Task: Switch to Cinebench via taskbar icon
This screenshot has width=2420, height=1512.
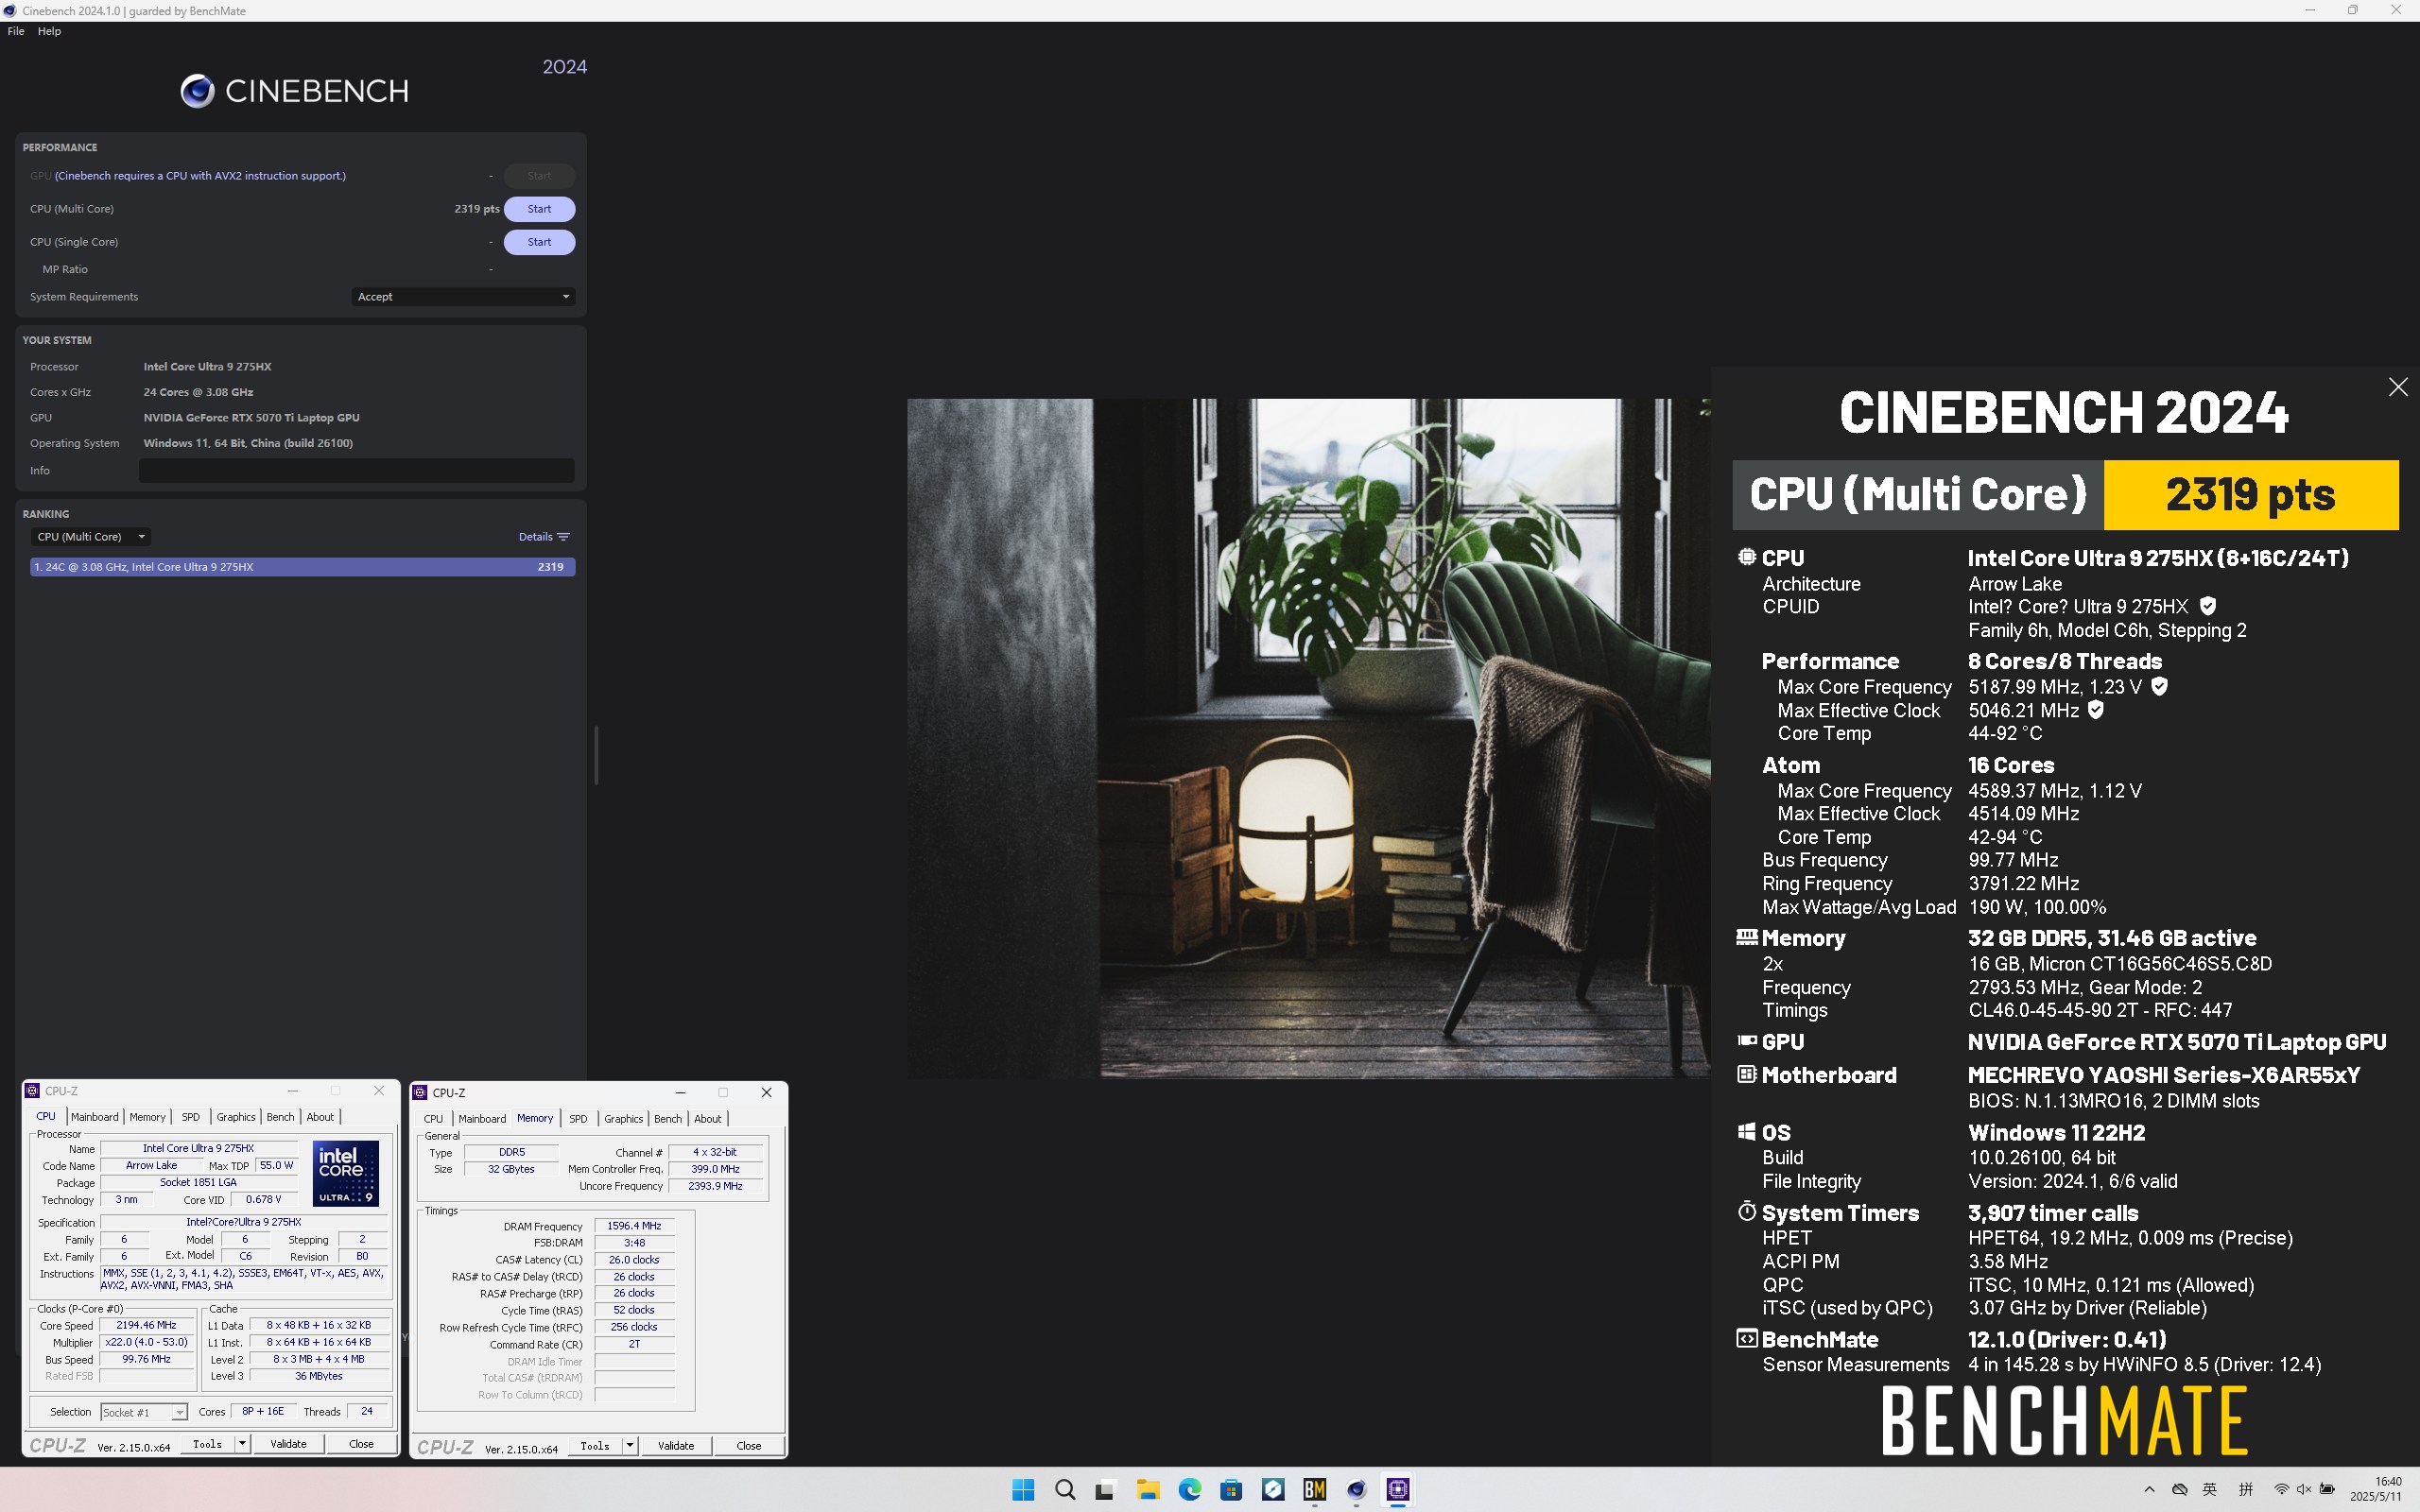Action: point(1356,1490)
